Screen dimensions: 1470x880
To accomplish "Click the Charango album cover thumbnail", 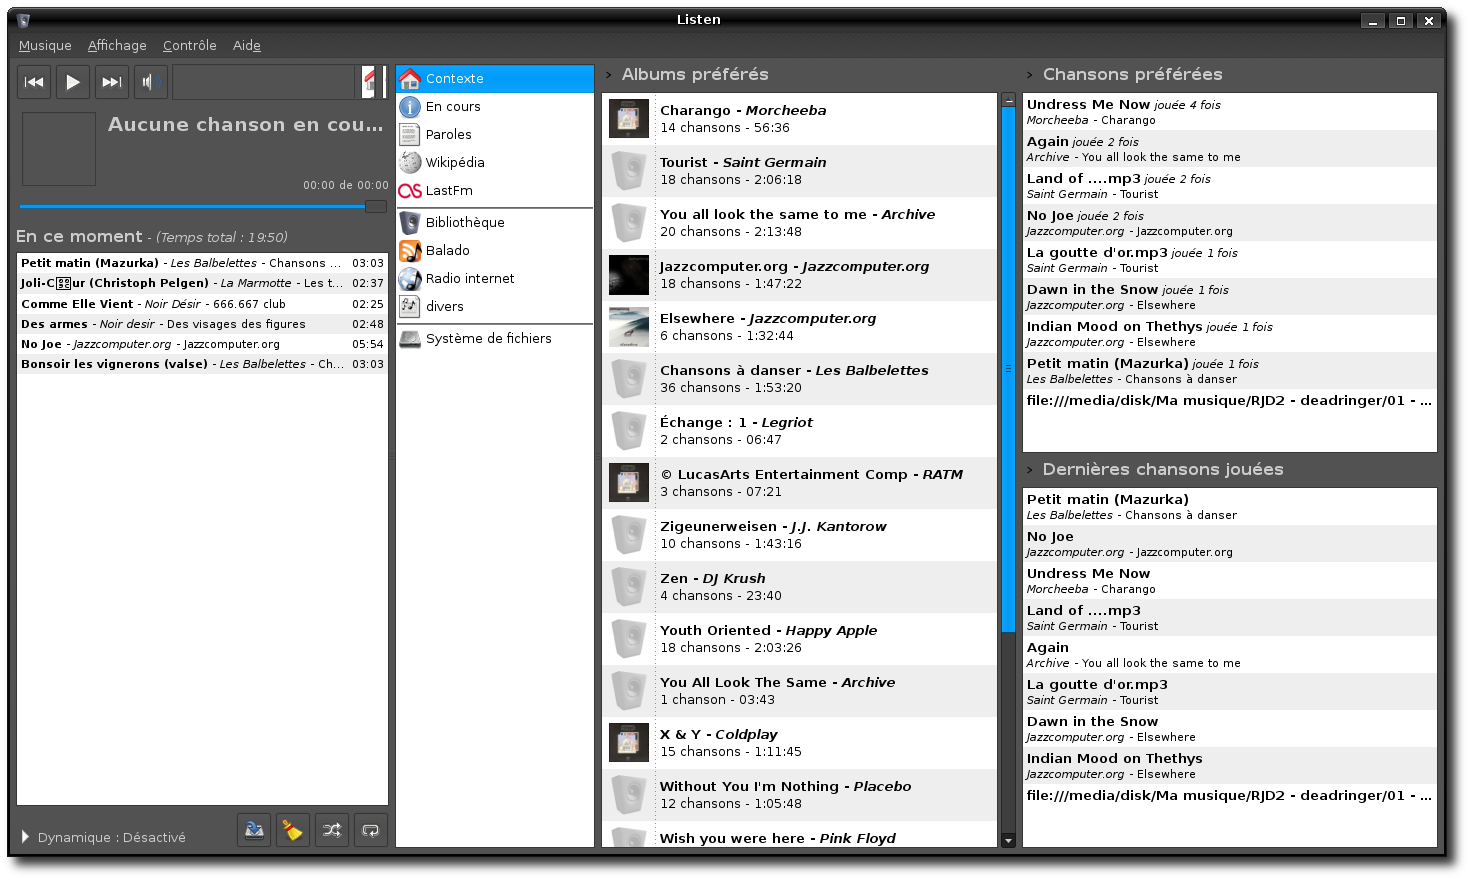I will click(629, 119).
